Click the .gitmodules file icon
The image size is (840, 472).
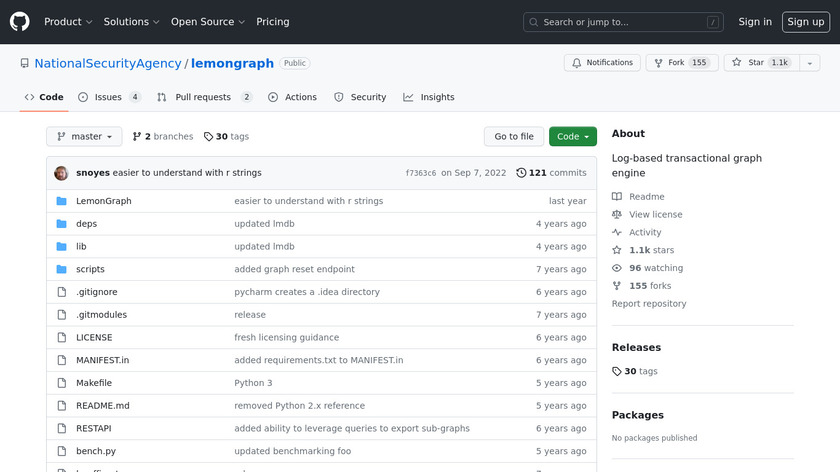[62, 314]
